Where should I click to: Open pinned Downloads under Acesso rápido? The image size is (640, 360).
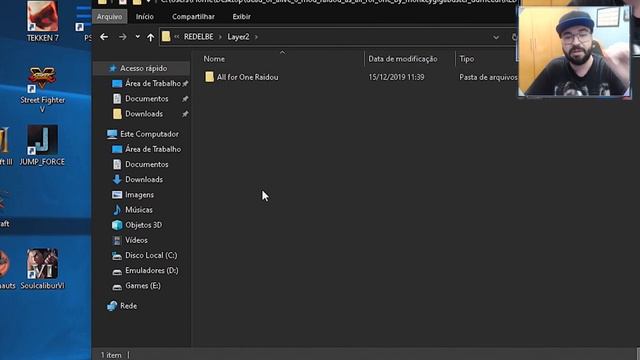tap(144, 113)
